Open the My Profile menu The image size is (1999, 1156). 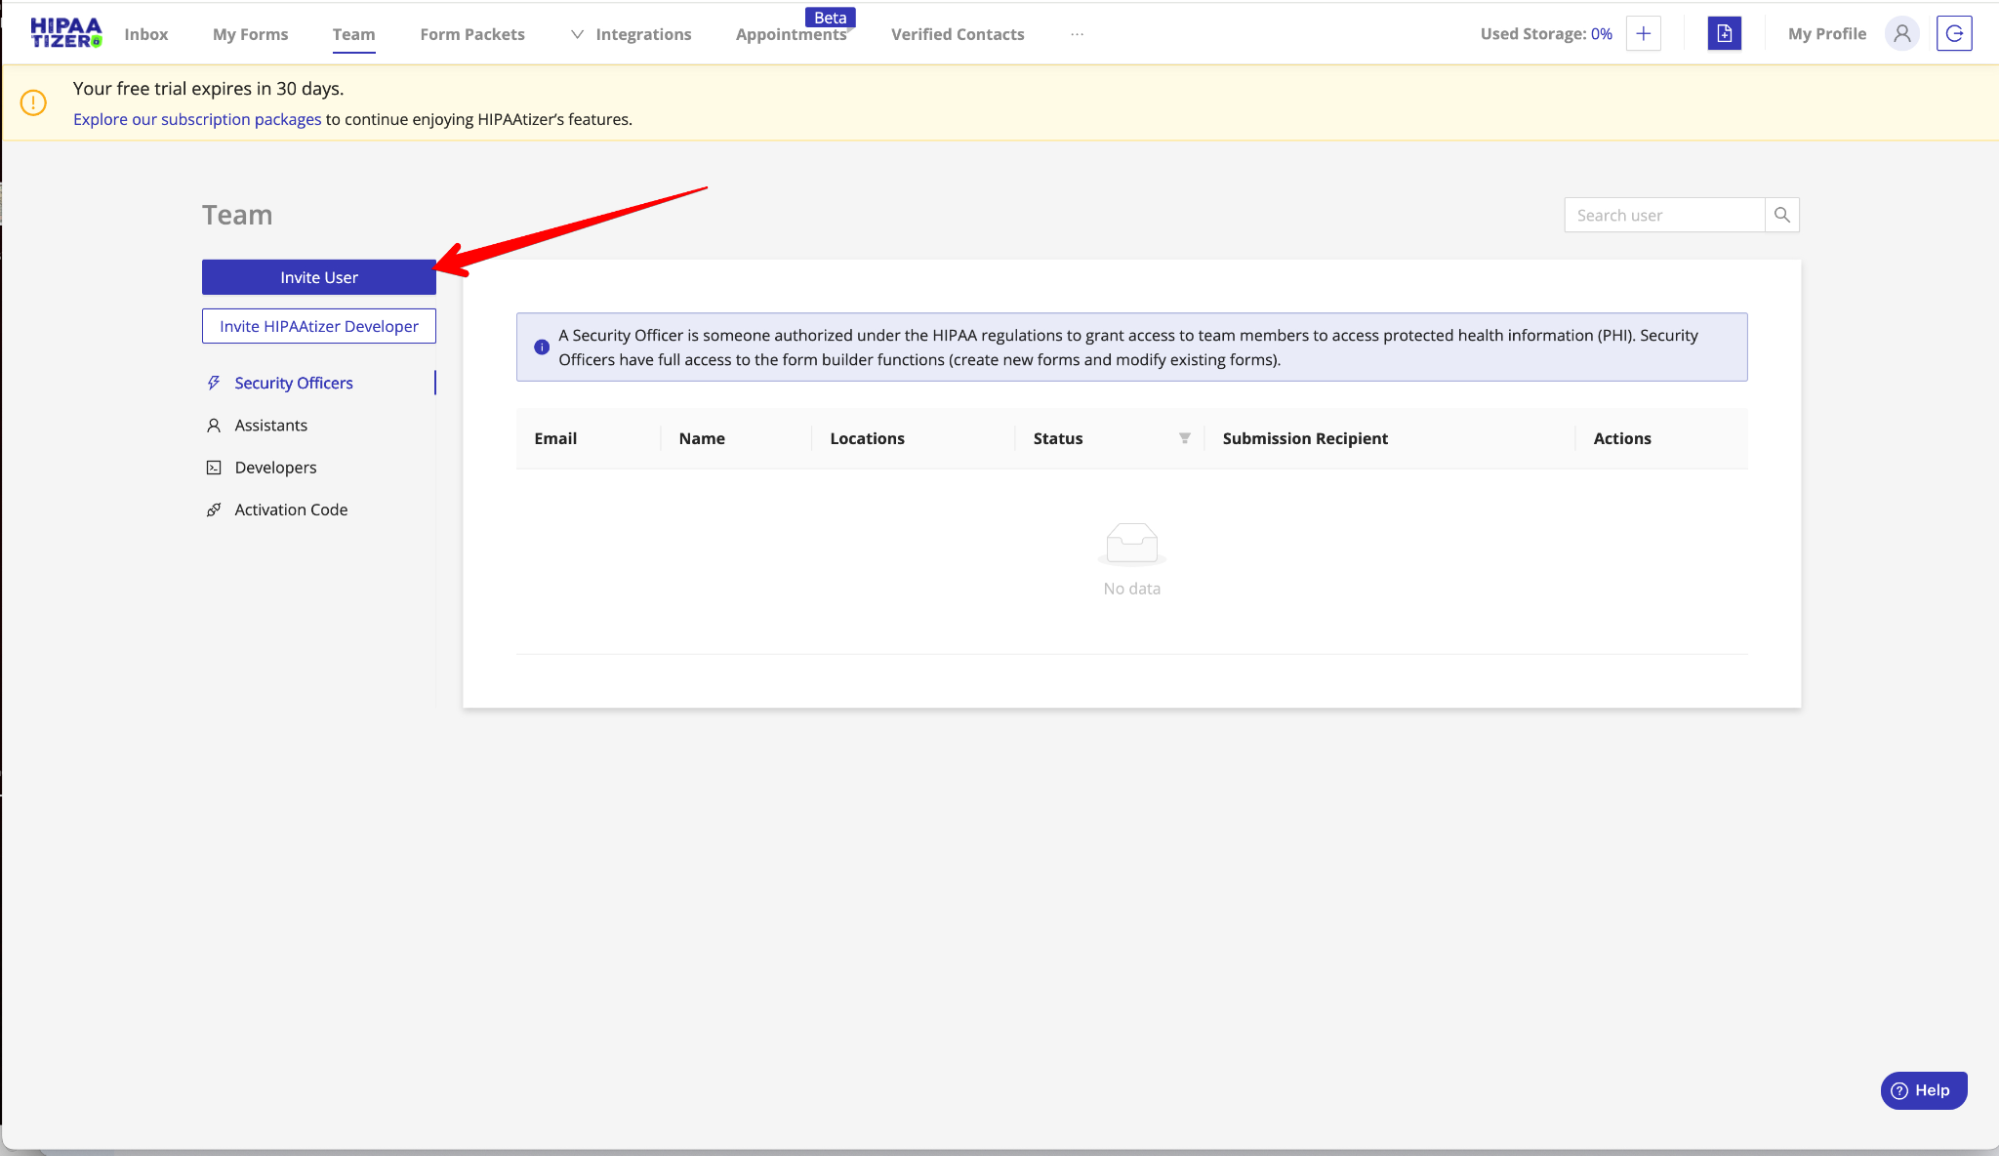click(x=1826, y=34)
